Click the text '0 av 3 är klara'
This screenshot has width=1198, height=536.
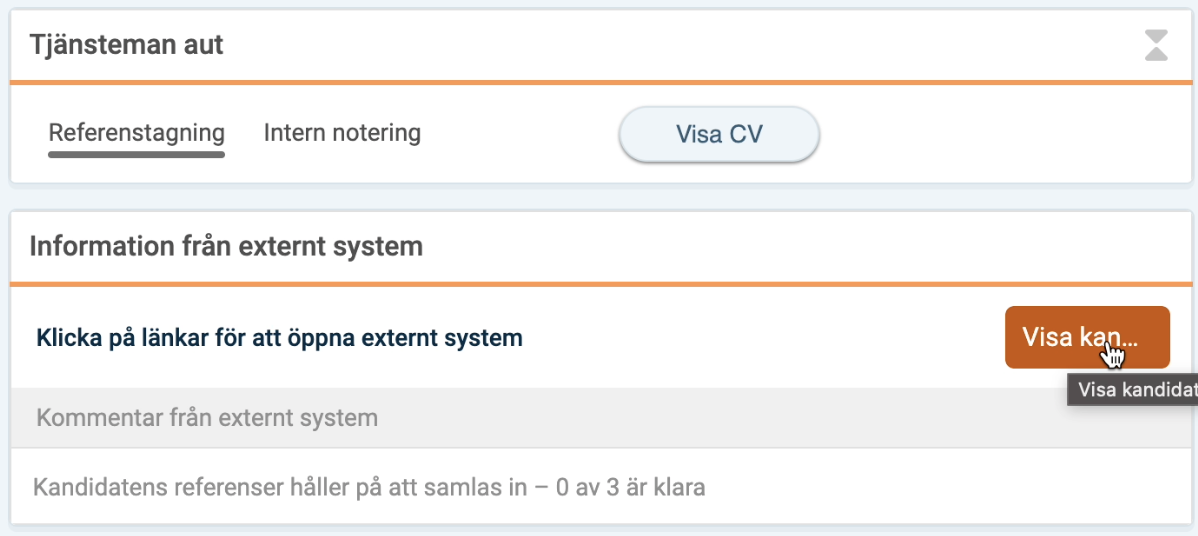click(630, 486)
